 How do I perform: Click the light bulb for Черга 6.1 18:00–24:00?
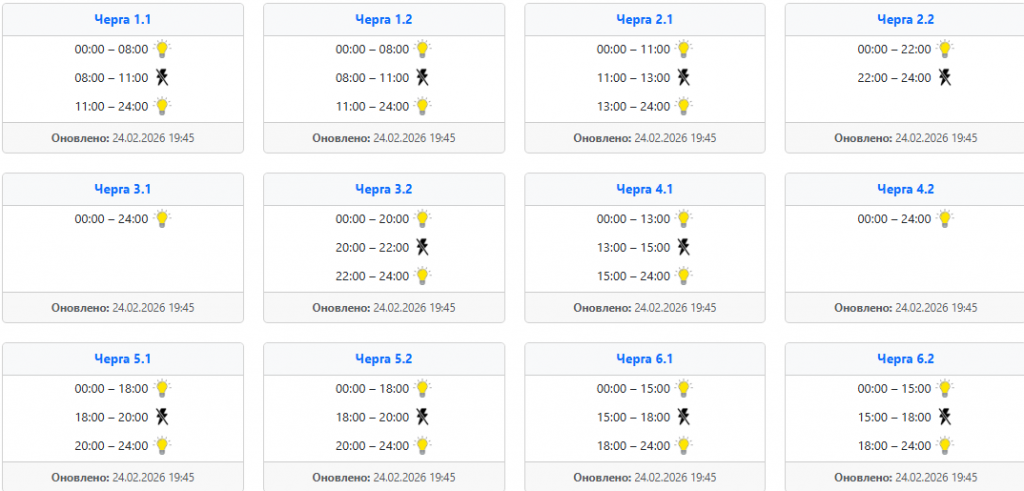tap(684, 446)
